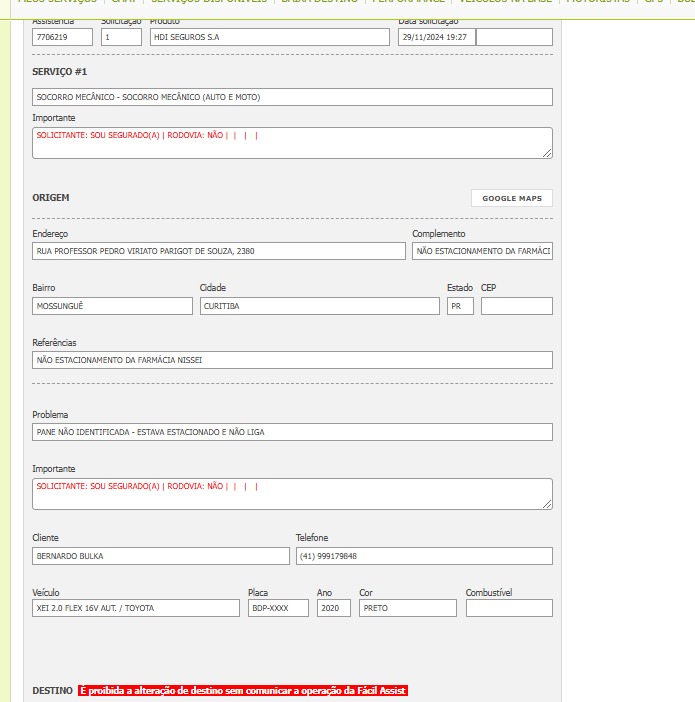Image resolution: width=695 pixels, height=702 pixels.
Task: Click the empty Combustível field
Action: pos(509,608)
